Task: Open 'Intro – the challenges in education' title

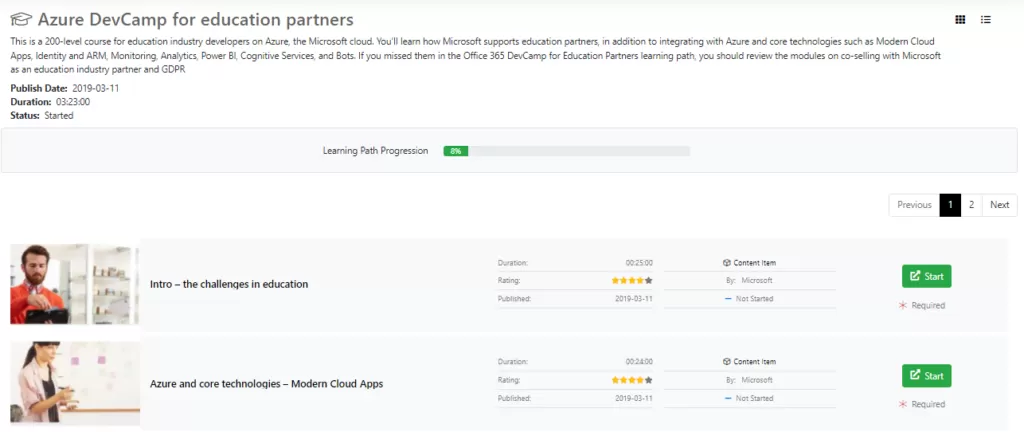Action: [229, 285]
